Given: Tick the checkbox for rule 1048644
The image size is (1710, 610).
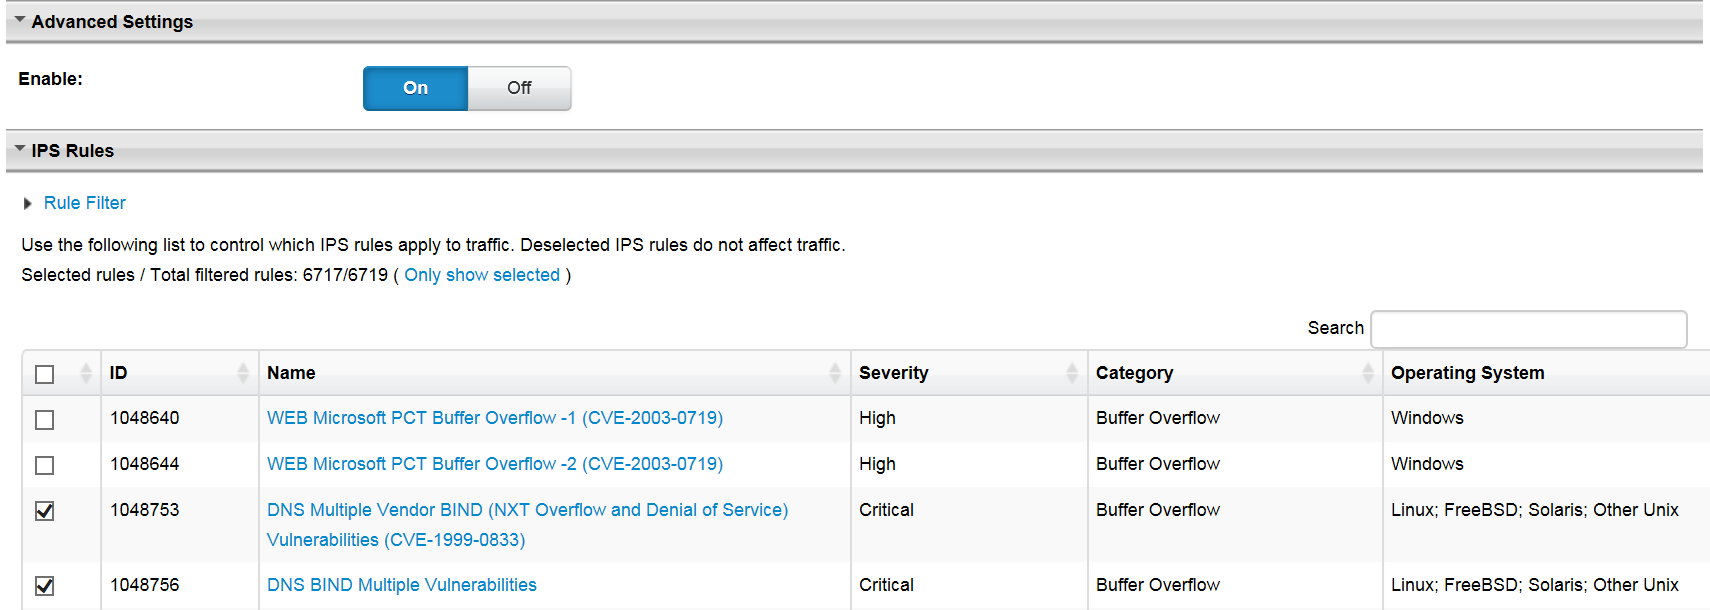Looking at the screenshot, I should tap(45, 465).
